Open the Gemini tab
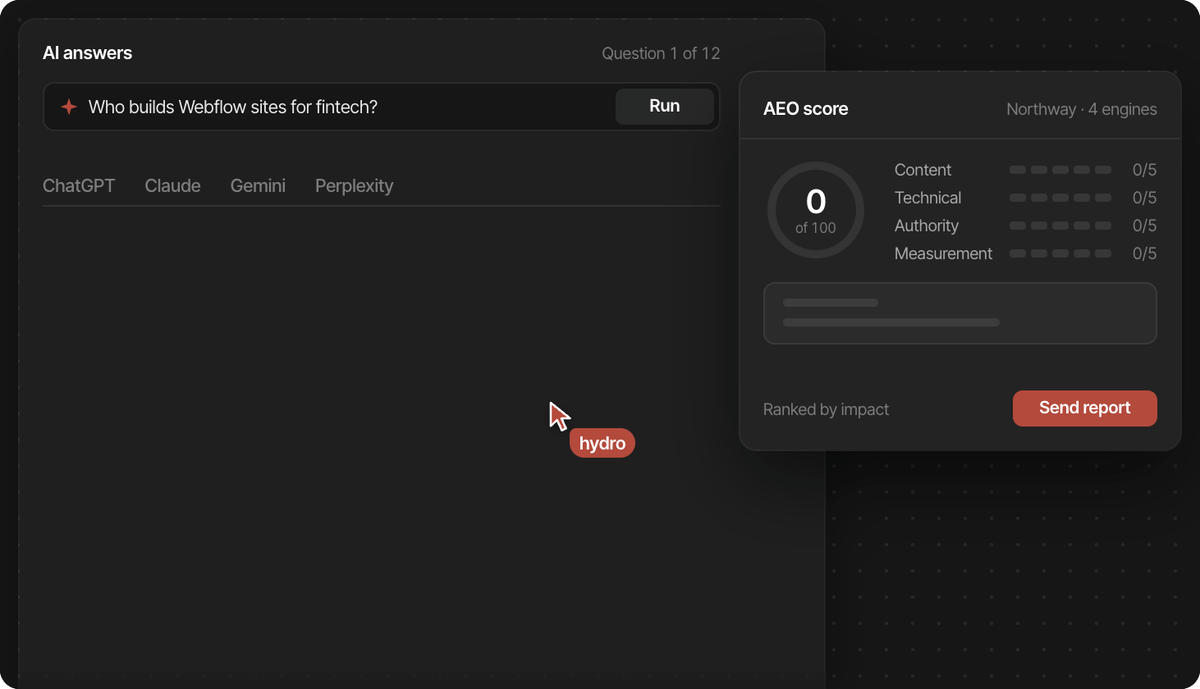The image size is (1200, 689). (x=258, y=186)
